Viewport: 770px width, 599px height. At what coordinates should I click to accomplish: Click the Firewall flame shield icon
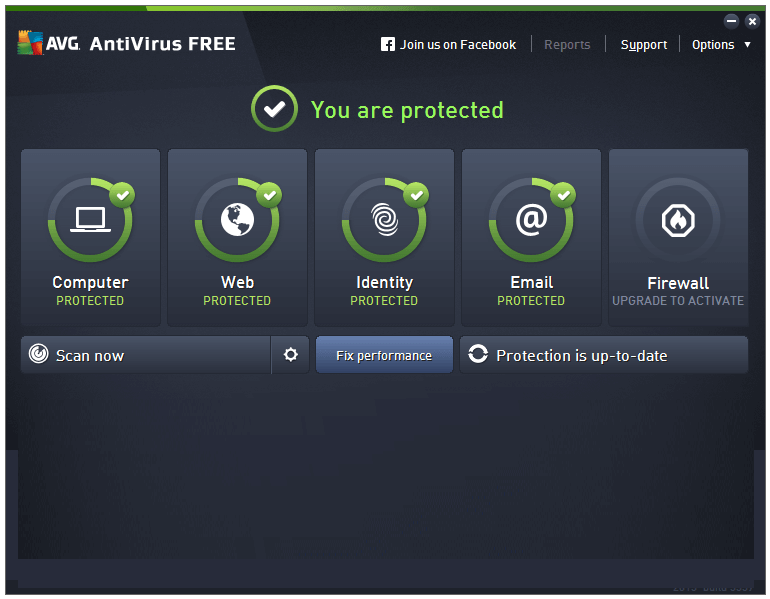click(678, 220)
